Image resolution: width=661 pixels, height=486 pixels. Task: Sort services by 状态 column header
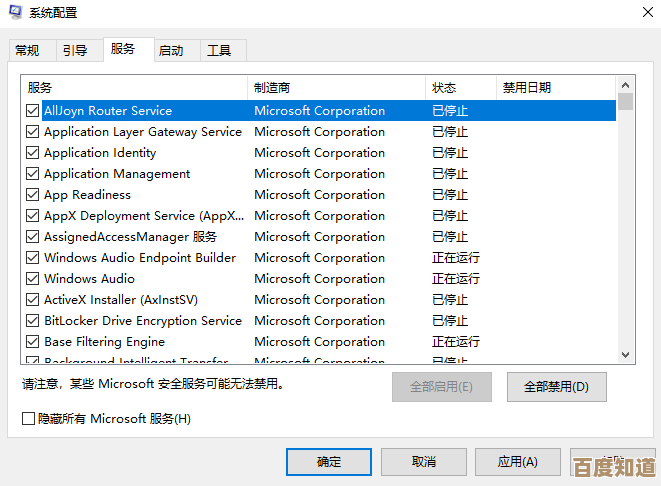click(460, 88)
